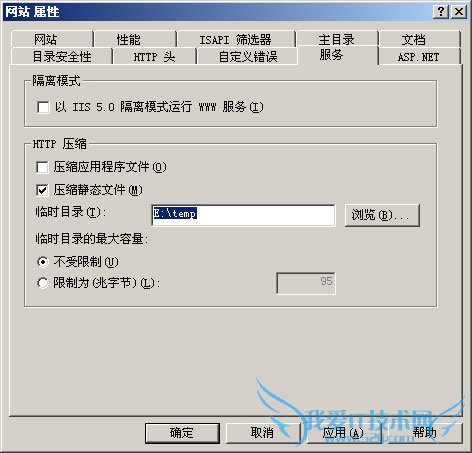Image resolution: width=472 pixels, height=453 pixels.
Task: Close the 网站属性 dialog window
Action: coord(459,12)
